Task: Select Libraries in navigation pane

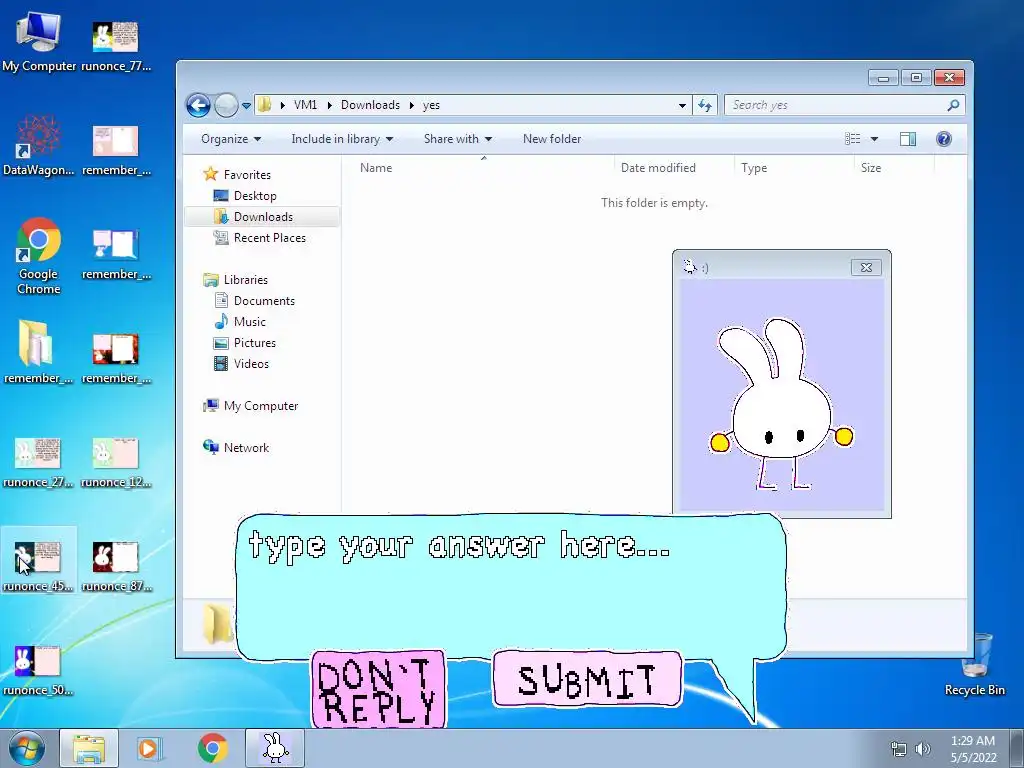Action: (236, 280)
